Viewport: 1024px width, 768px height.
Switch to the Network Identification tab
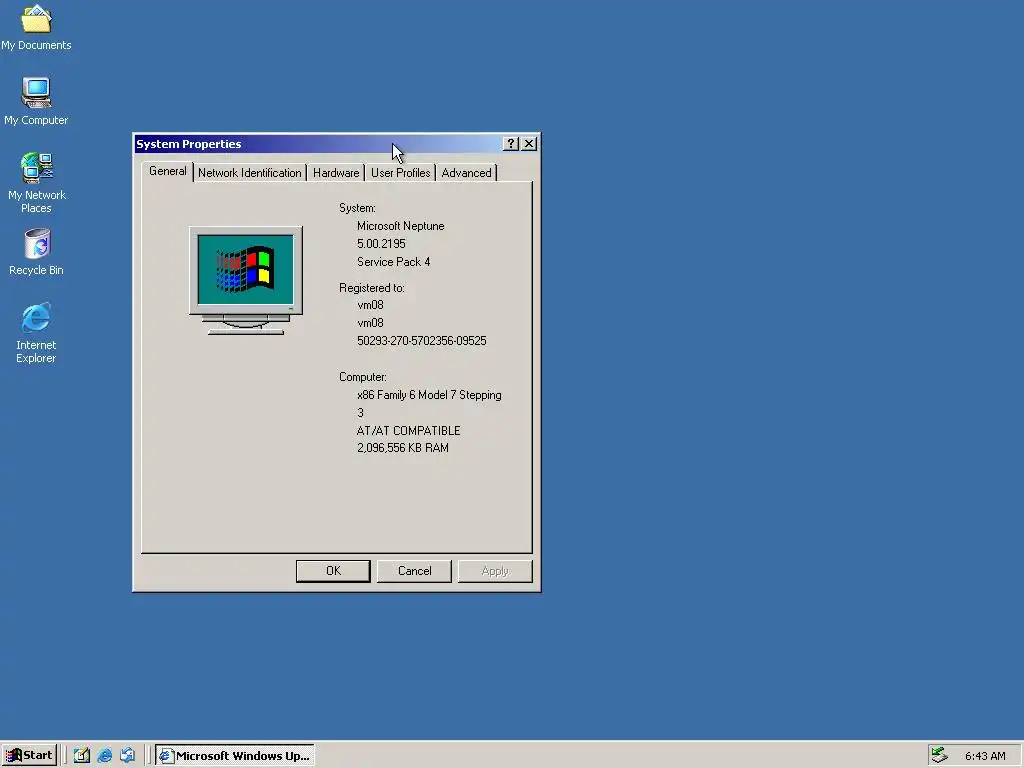pos(249,173)
